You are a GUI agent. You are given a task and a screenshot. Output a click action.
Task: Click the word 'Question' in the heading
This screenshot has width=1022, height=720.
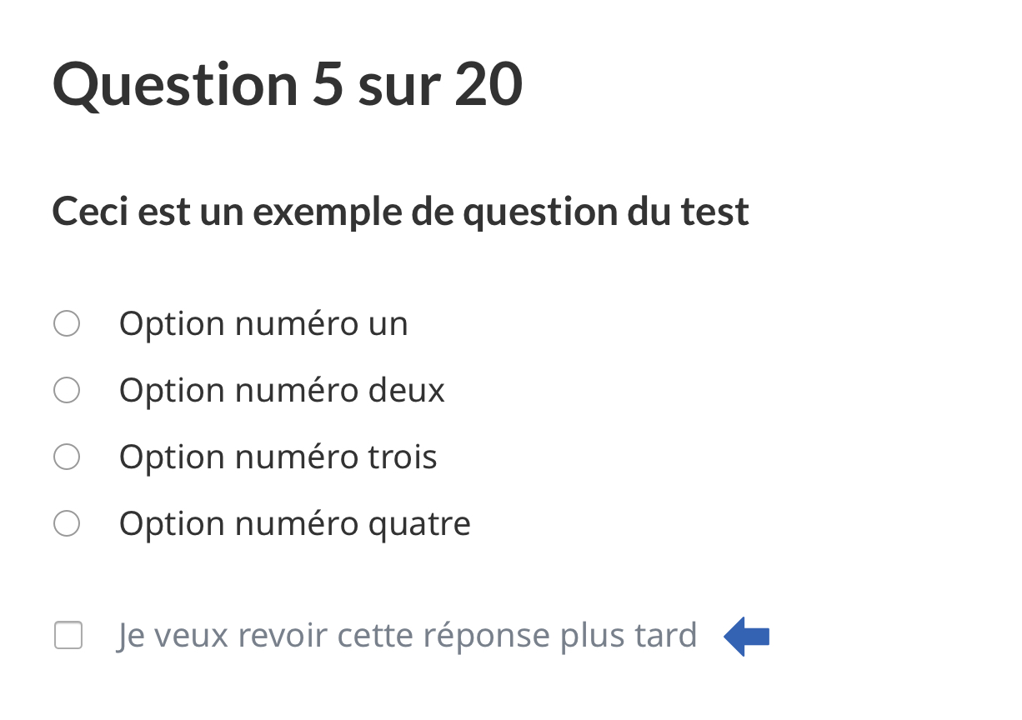[175, 84]
